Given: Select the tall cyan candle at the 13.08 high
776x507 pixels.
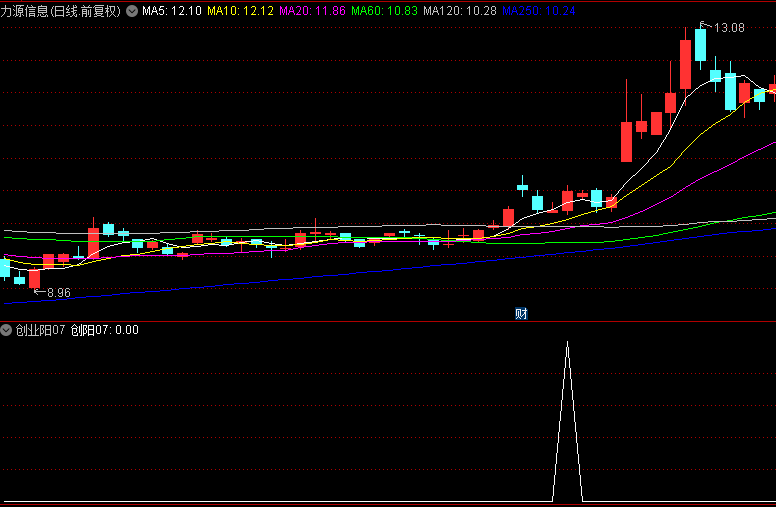Looking at the screenshot, I should click(x=700, y=44).
